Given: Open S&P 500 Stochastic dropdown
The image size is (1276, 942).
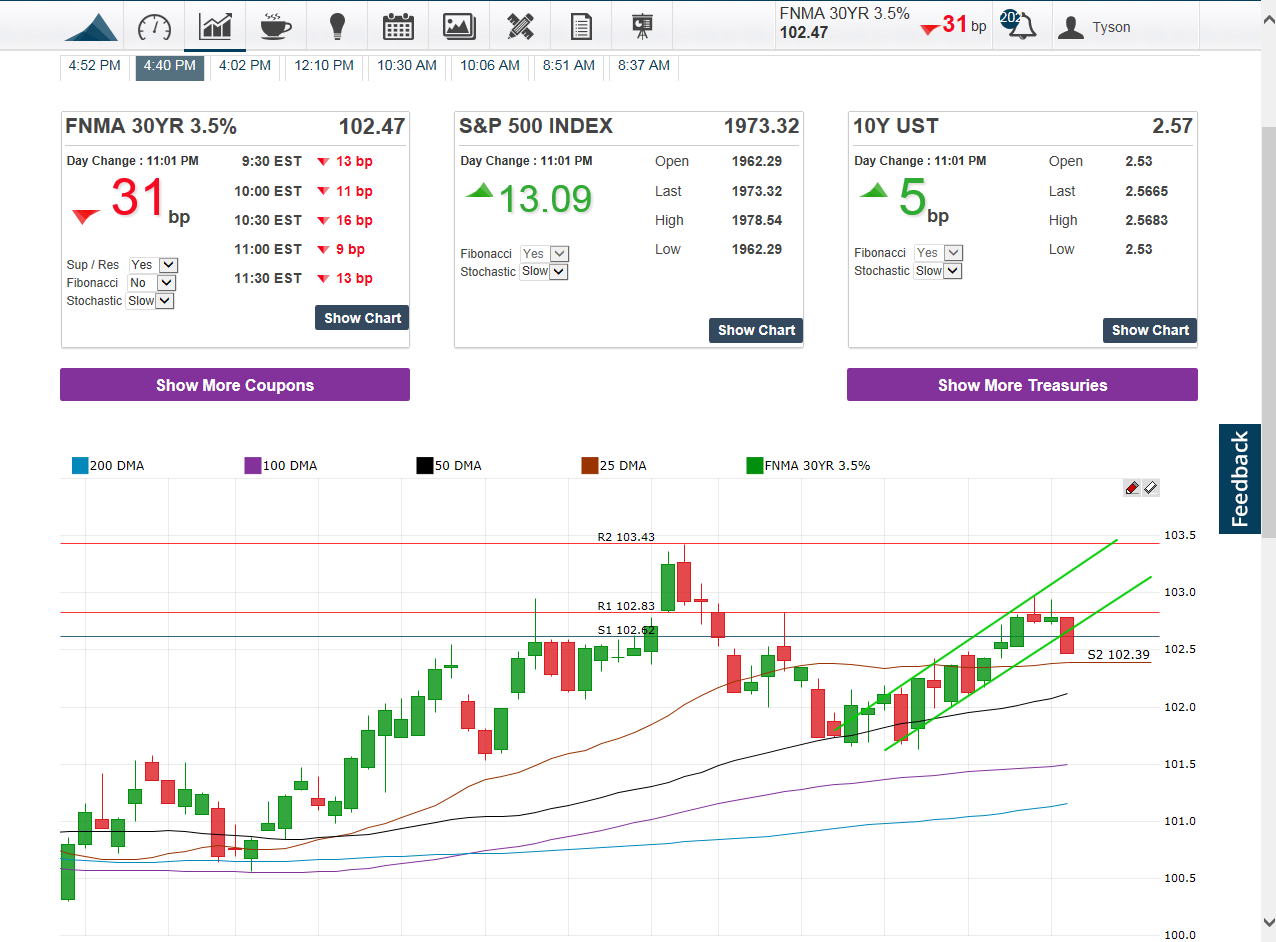Looking at the screenshot, I should point(544,272).
